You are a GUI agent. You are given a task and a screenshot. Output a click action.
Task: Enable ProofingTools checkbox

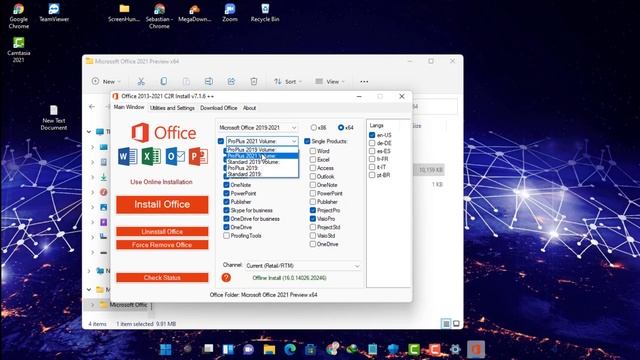coord(226,236)
